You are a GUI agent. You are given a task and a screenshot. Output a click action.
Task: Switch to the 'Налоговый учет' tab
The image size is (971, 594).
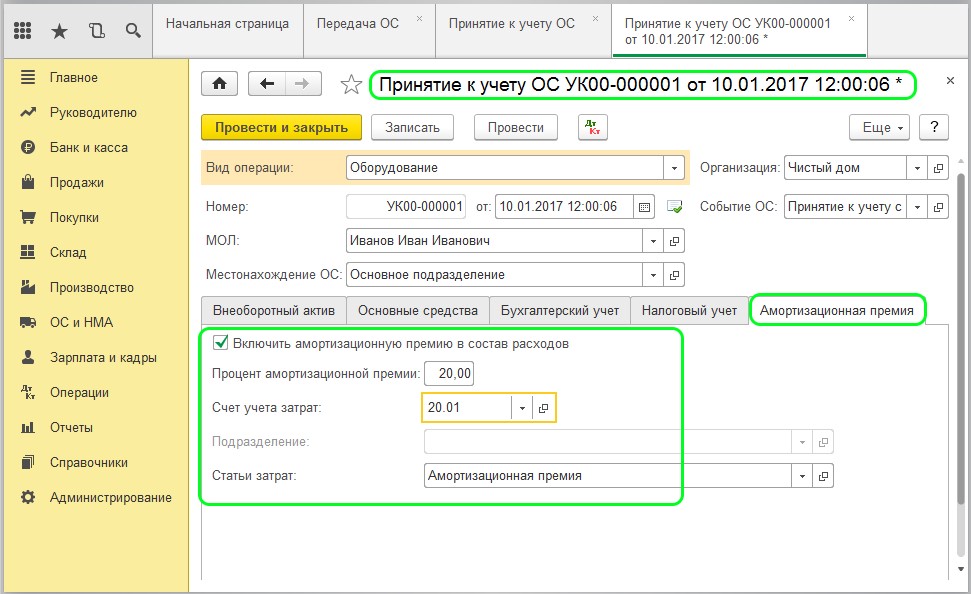pos(689,311)
